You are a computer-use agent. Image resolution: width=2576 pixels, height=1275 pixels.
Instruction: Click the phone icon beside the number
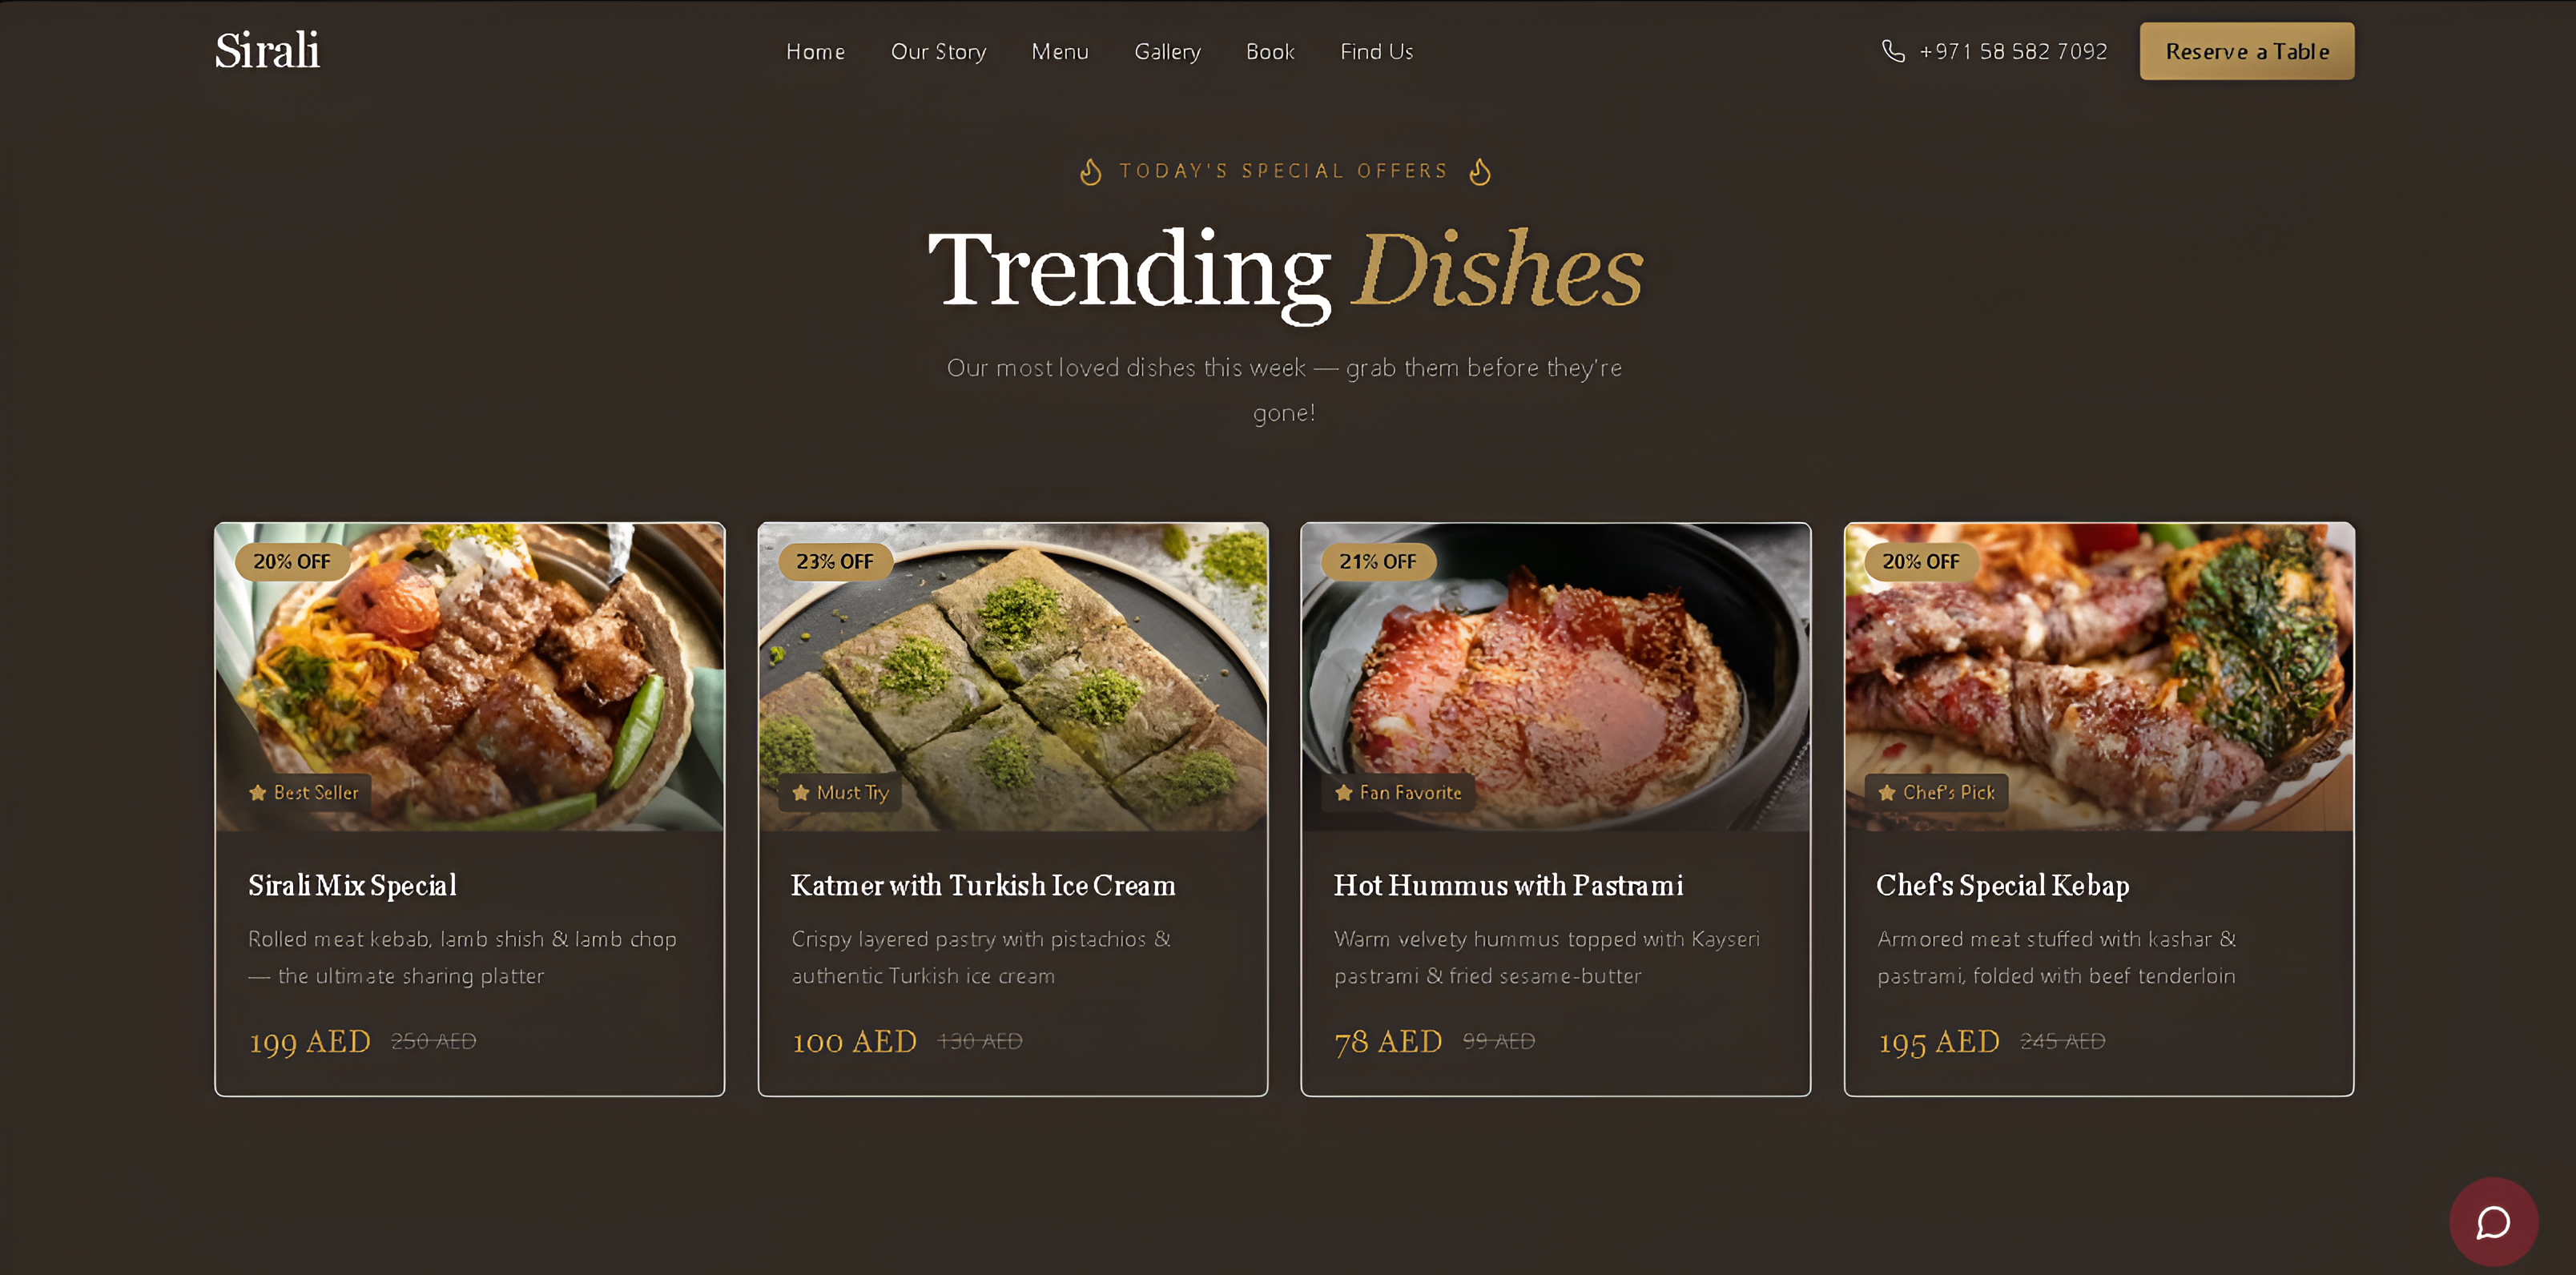[x=1893, y=51]
